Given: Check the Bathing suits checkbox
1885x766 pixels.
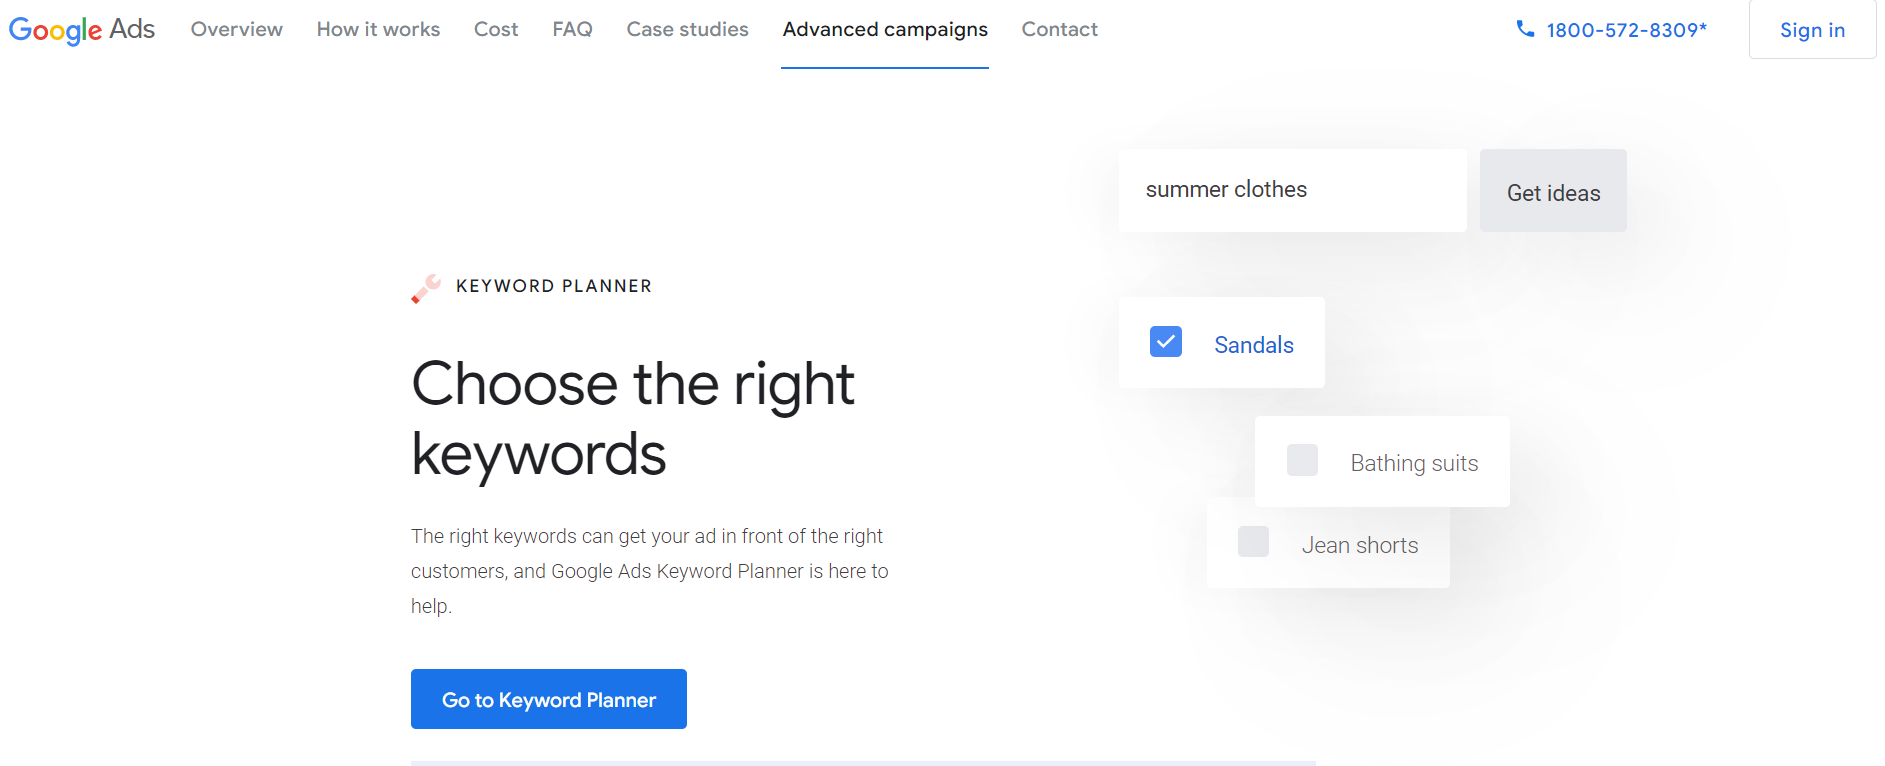Looking at the screenshot, I should point(1302,460).
